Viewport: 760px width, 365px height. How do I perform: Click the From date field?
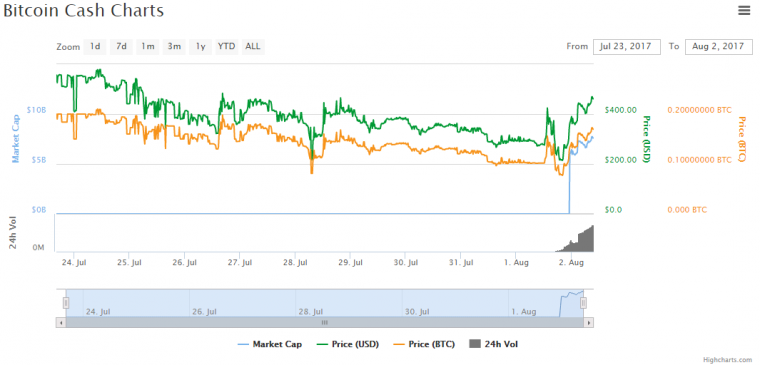tap(627, 47)
